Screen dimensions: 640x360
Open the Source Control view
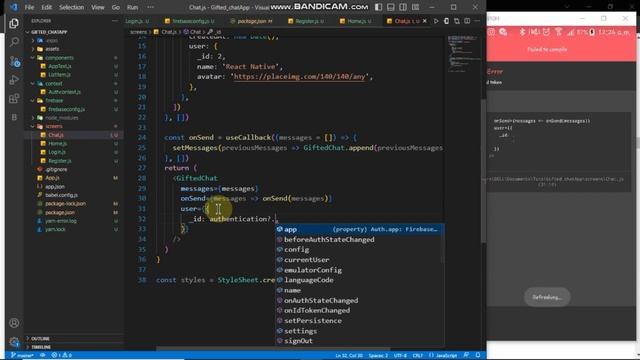(15, 61)
